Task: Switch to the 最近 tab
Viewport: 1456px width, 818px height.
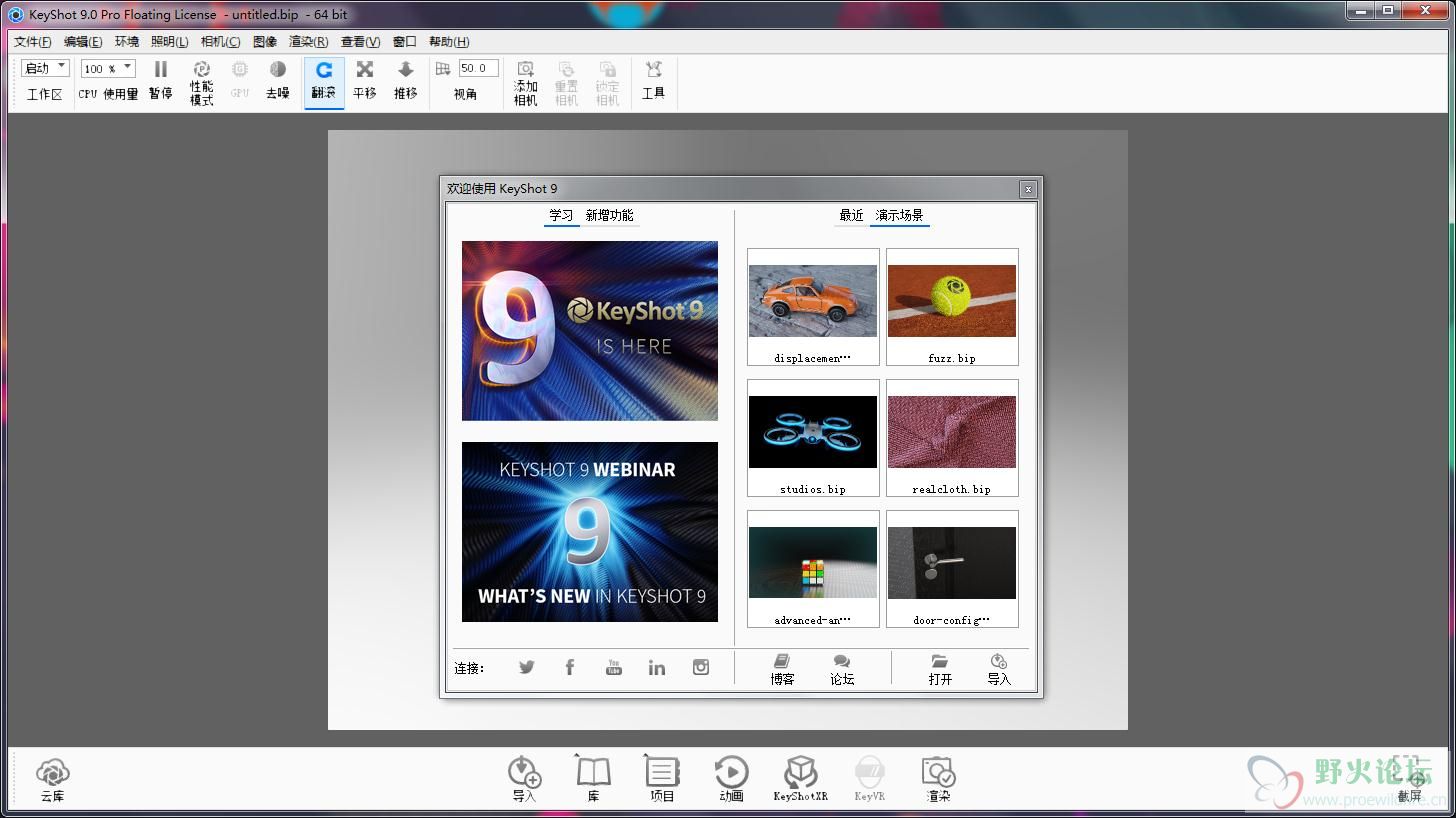Action: coord(851,216)
